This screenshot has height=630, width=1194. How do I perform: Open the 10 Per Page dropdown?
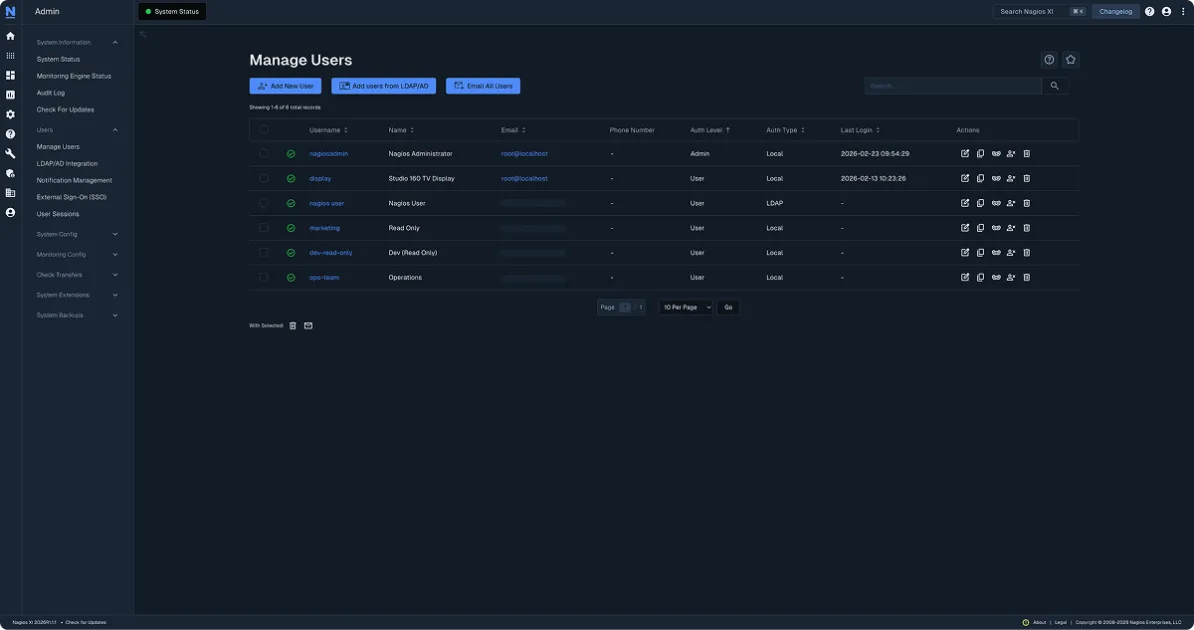point(685,306)
